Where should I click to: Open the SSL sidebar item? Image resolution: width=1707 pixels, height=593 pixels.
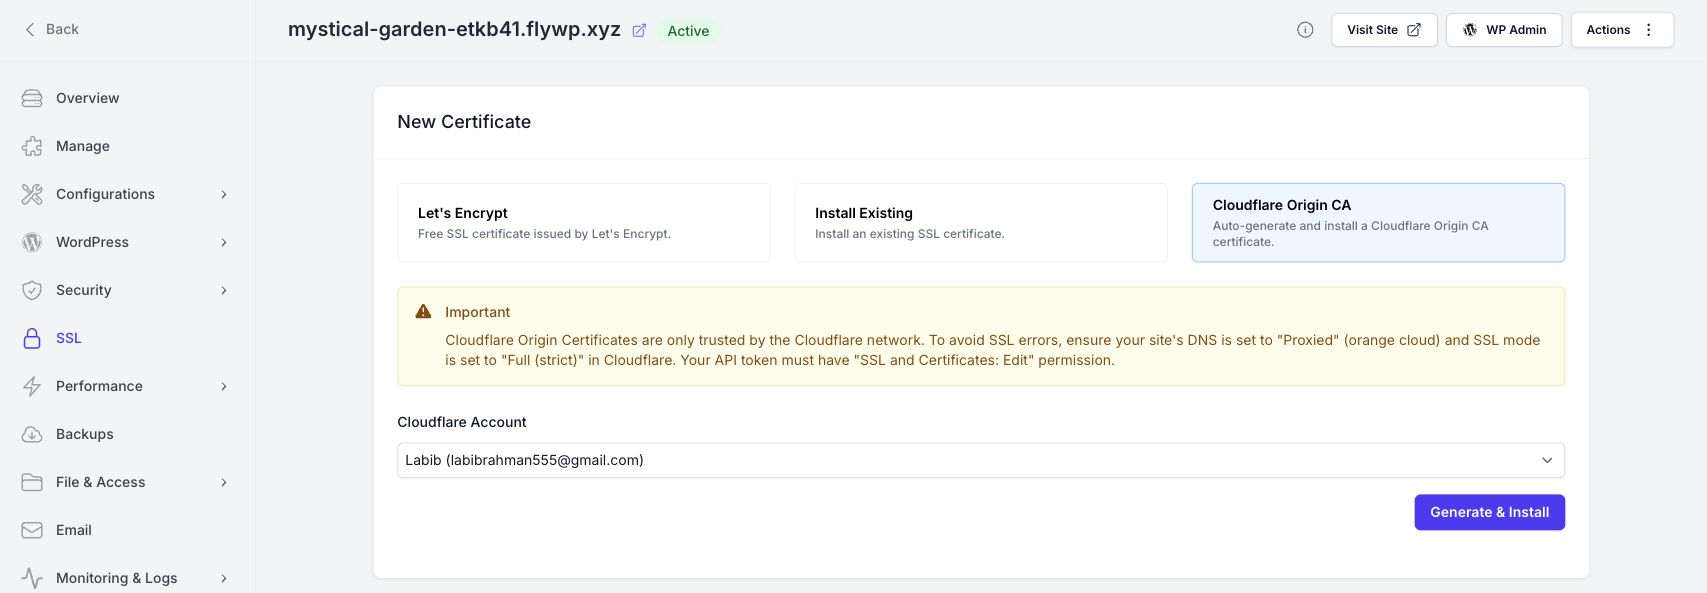point(126,338)
